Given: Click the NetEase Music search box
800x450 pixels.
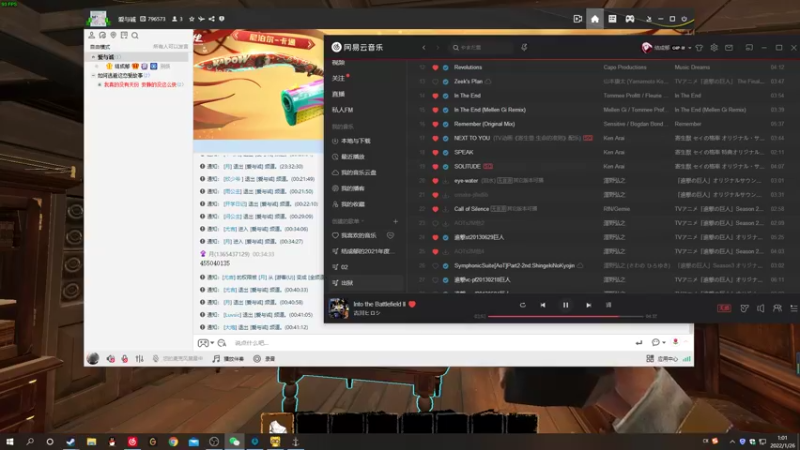Looking at the screenshot, I should [x=481, y=47].
